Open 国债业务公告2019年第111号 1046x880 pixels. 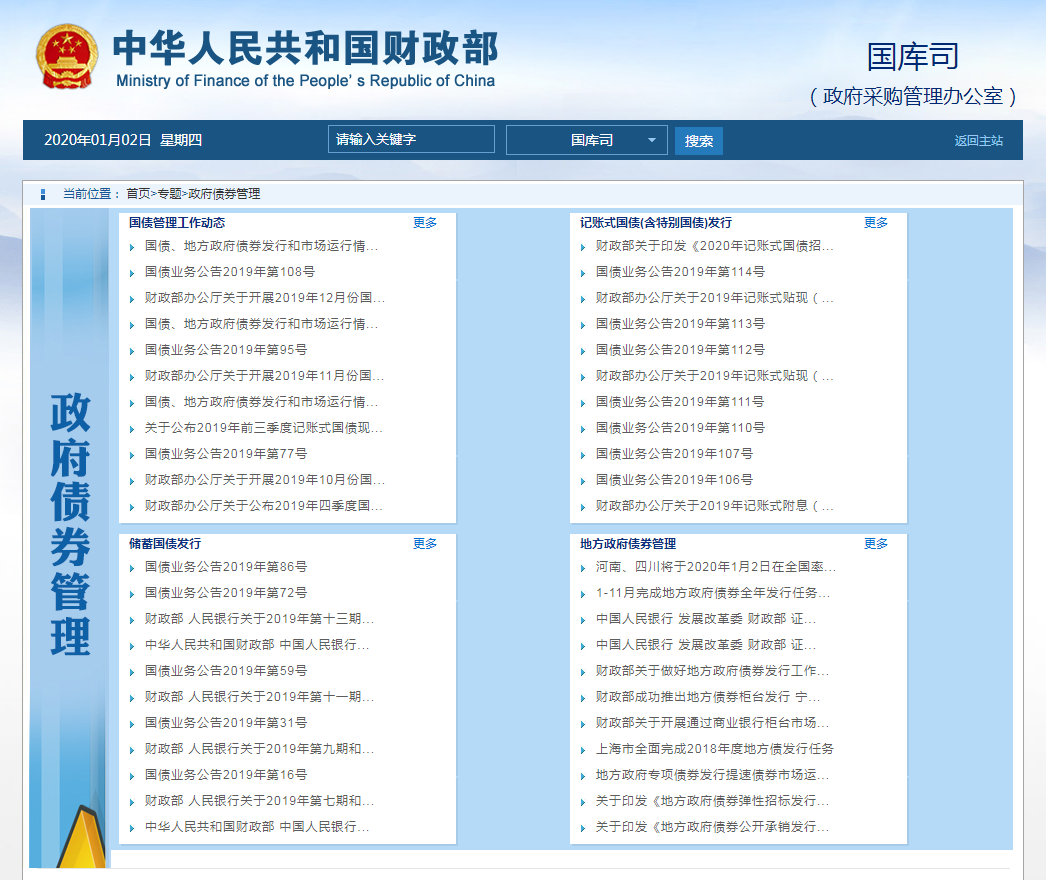point(680,402)
